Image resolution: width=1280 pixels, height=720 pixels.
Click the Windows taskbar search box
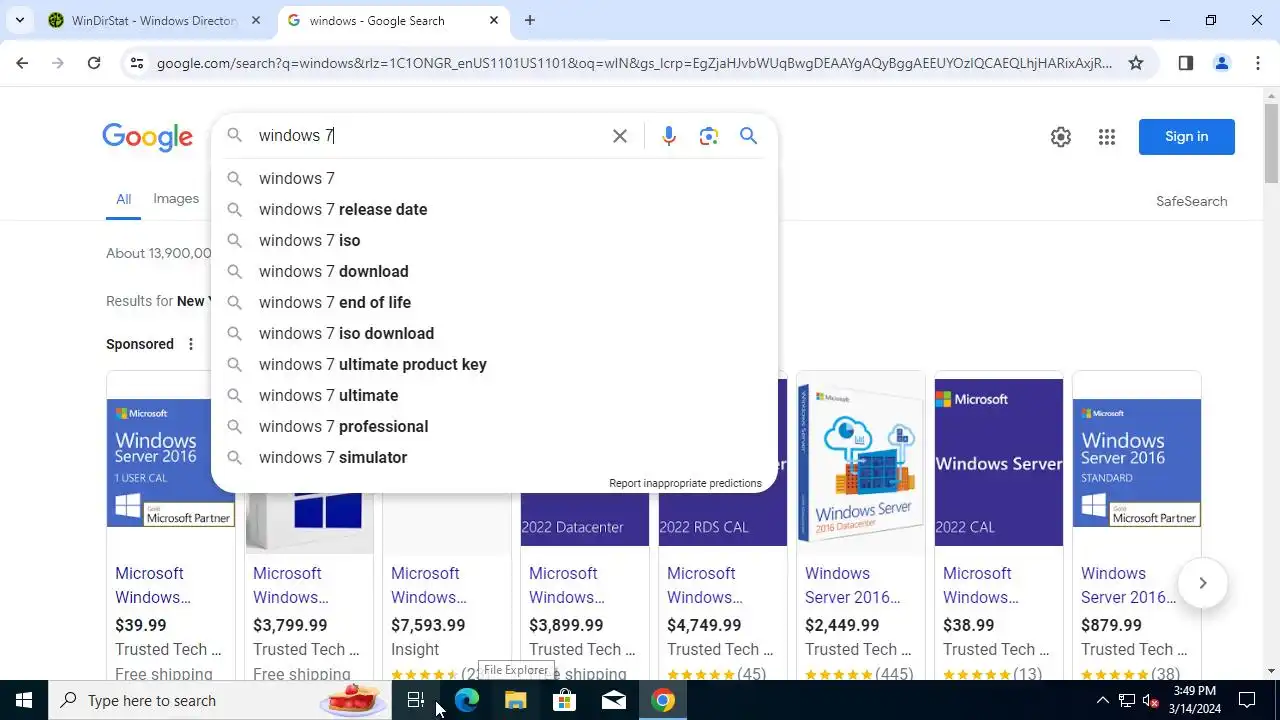click(x=220, y=700)
